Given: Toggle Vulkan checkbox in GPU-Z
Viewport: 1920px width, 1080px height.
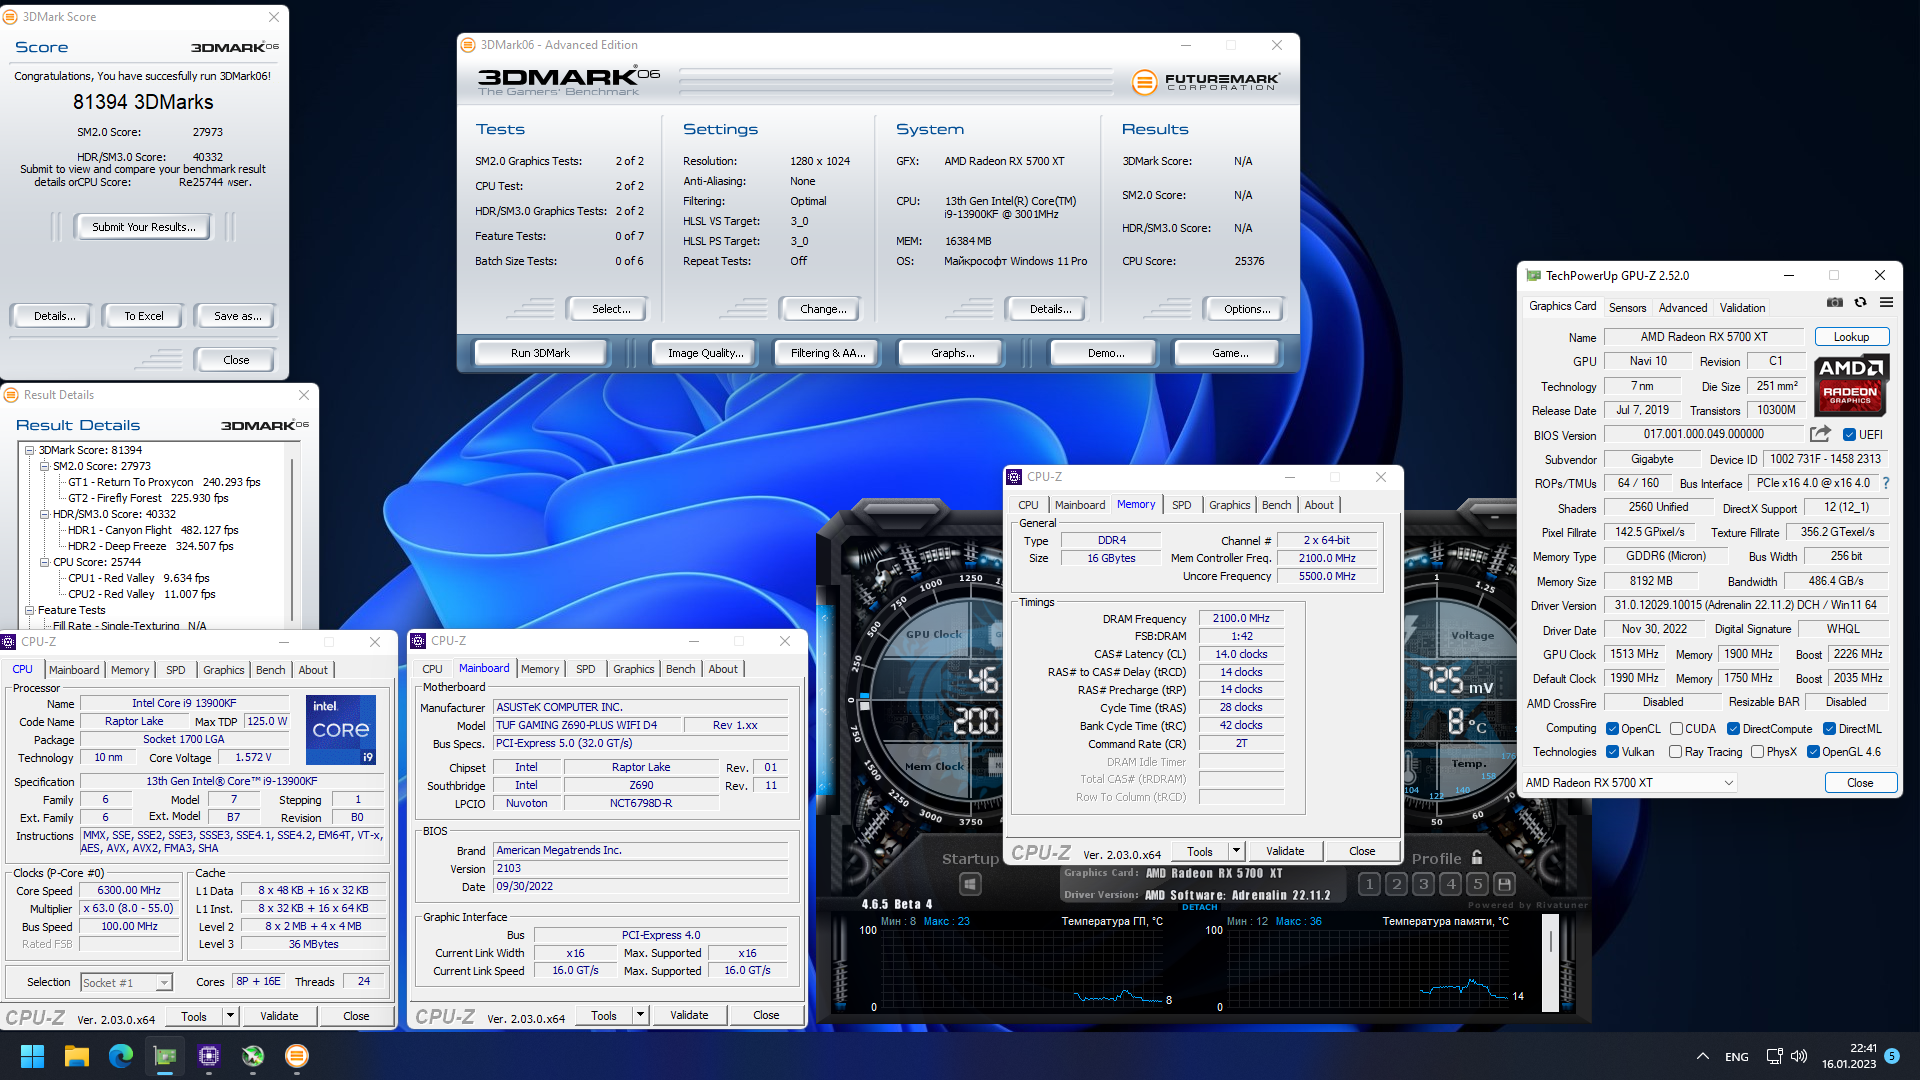Looking at the screenshot, I should 1612,752.
